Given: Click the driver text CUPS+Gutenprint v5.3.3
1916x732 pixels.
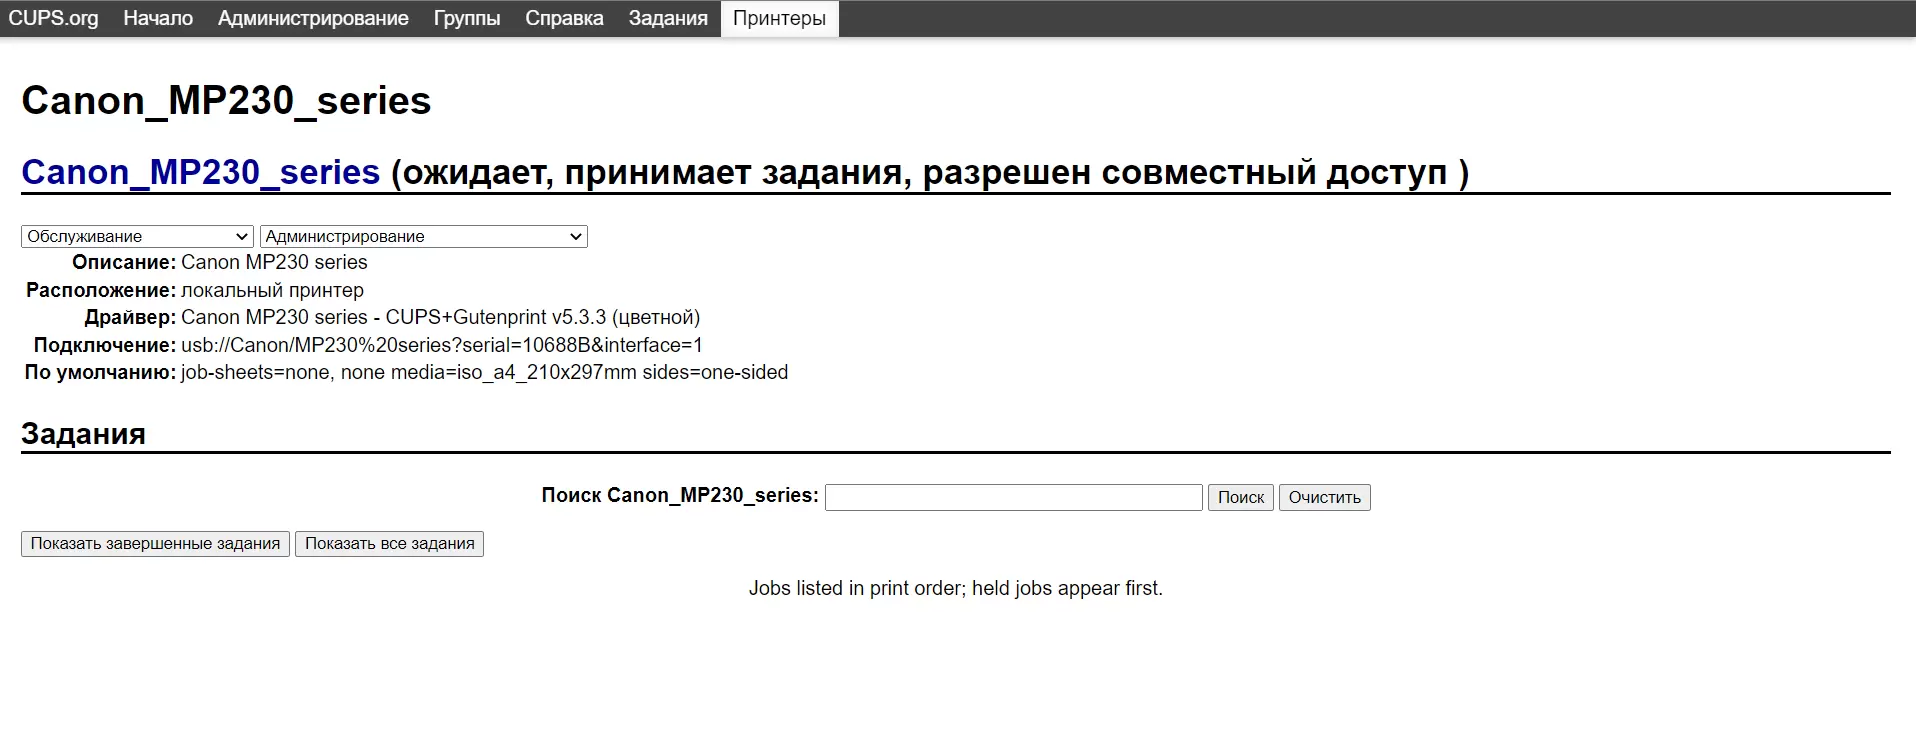Looking at the screenshot, I should (496, 317).
